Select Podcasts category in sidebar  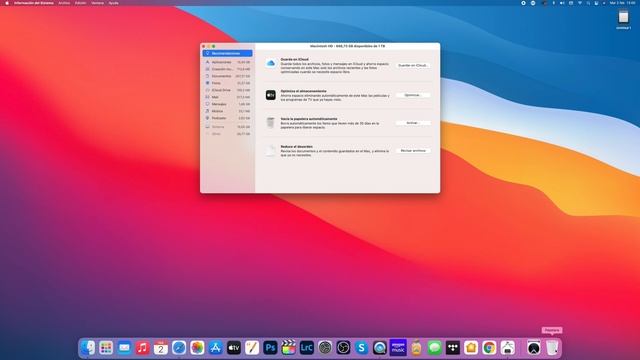click(x=227, y=118)
